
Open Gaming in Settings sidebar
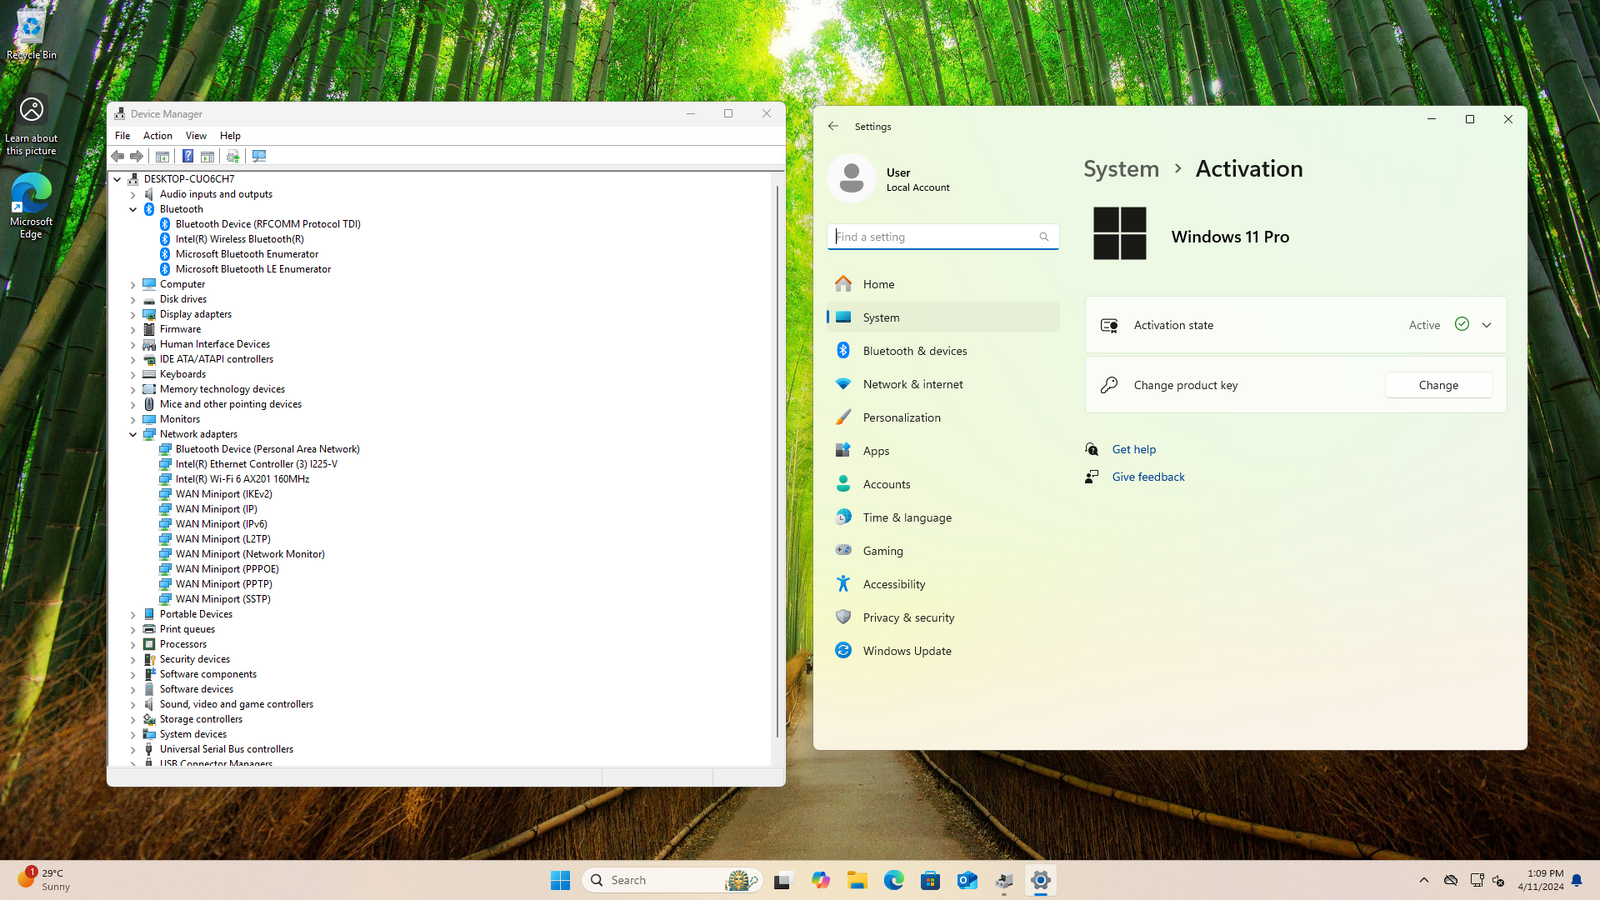(943, 551)
